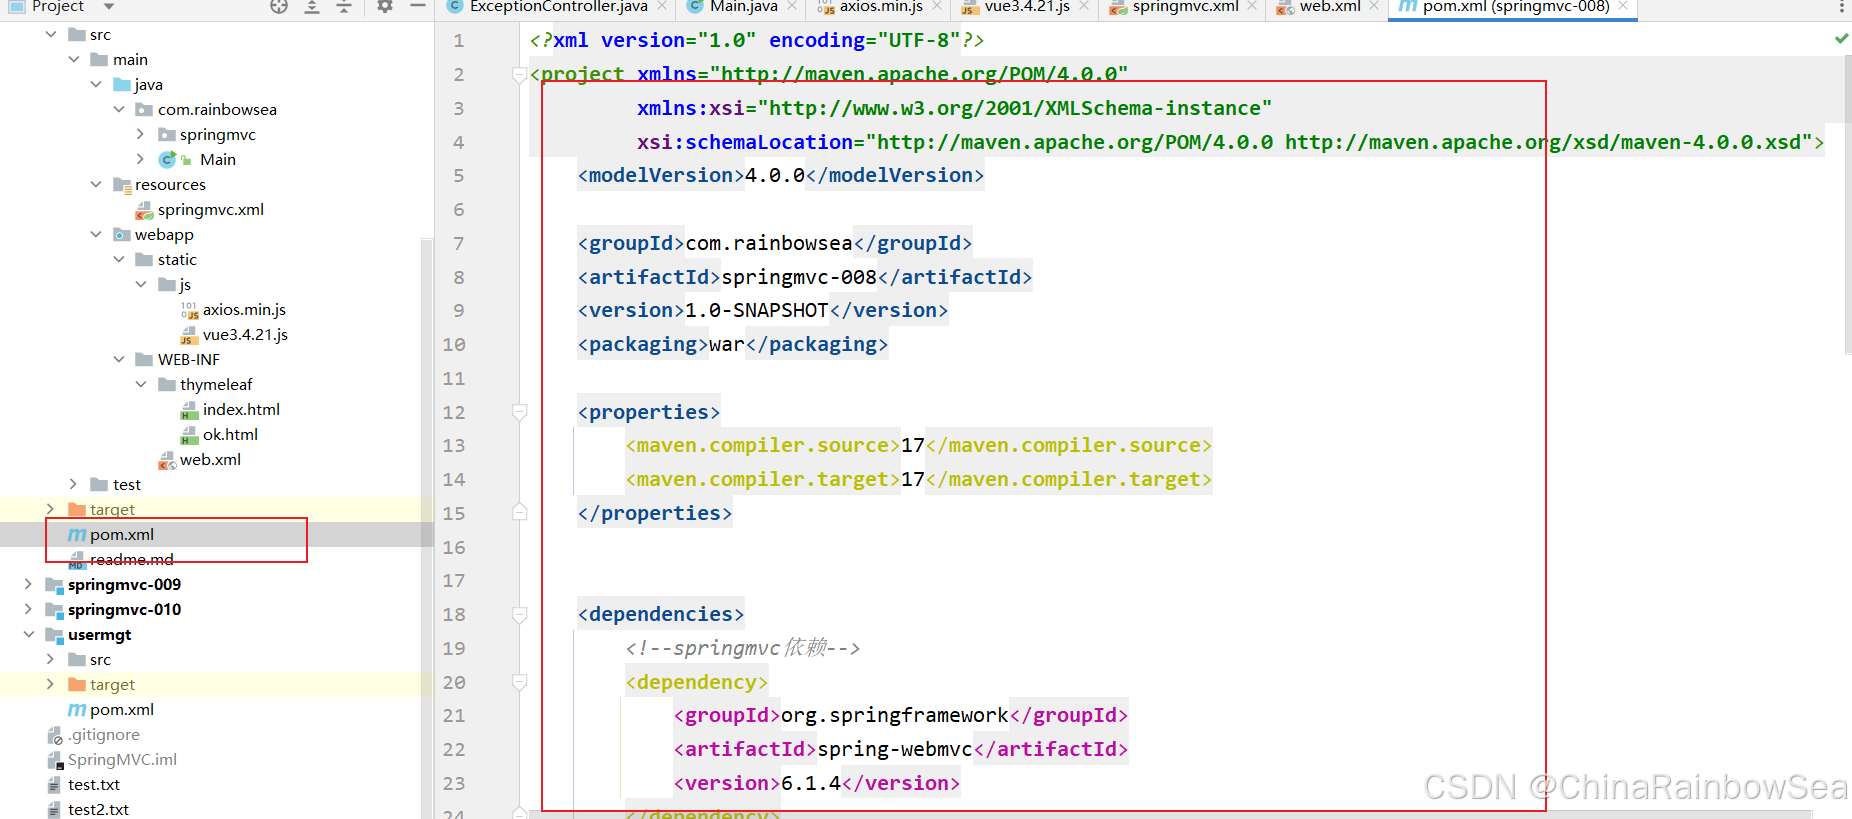
Task: Expand the springmvc-009 module
Action: (x=28, y=584)
